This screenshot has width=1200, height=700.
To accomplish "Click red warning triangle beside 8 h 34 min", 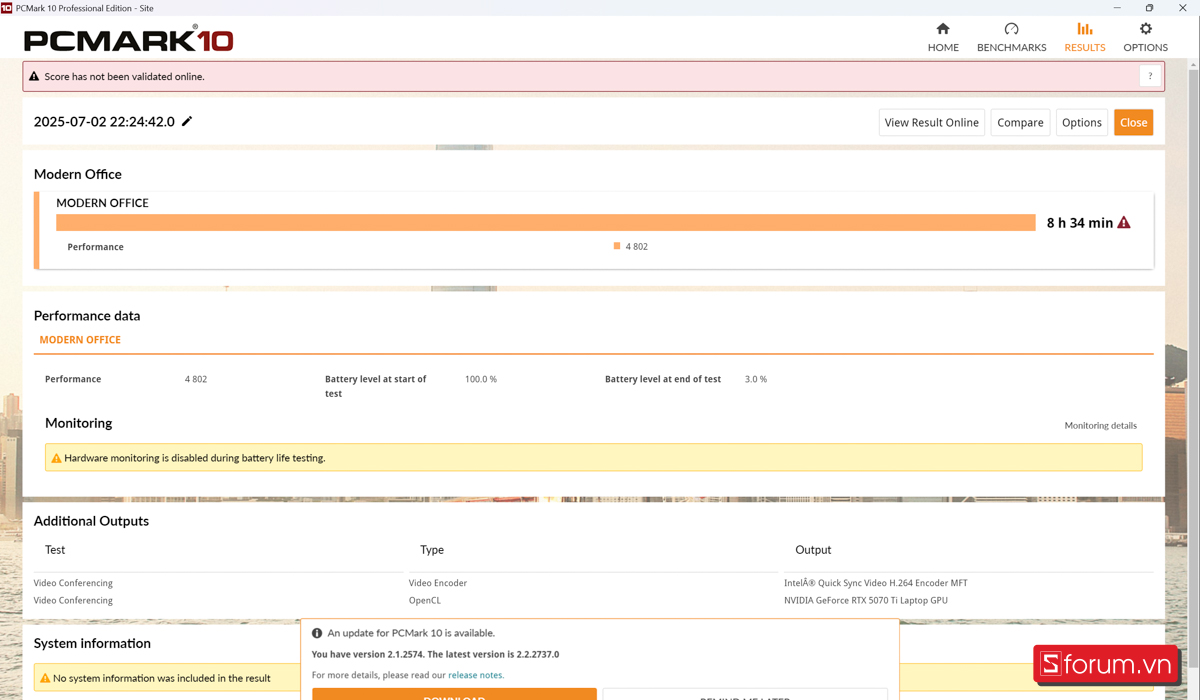I will click(1124, 222).
